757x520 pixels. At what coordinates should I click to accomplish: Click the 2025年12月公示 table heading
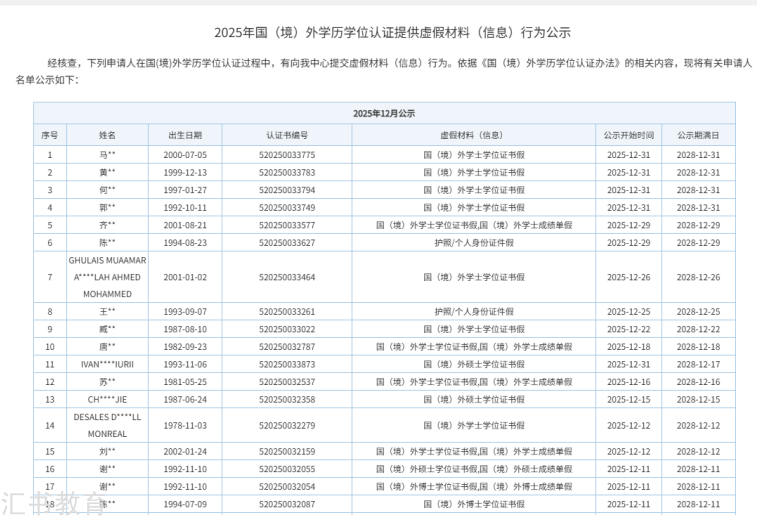tap(384, 113)
